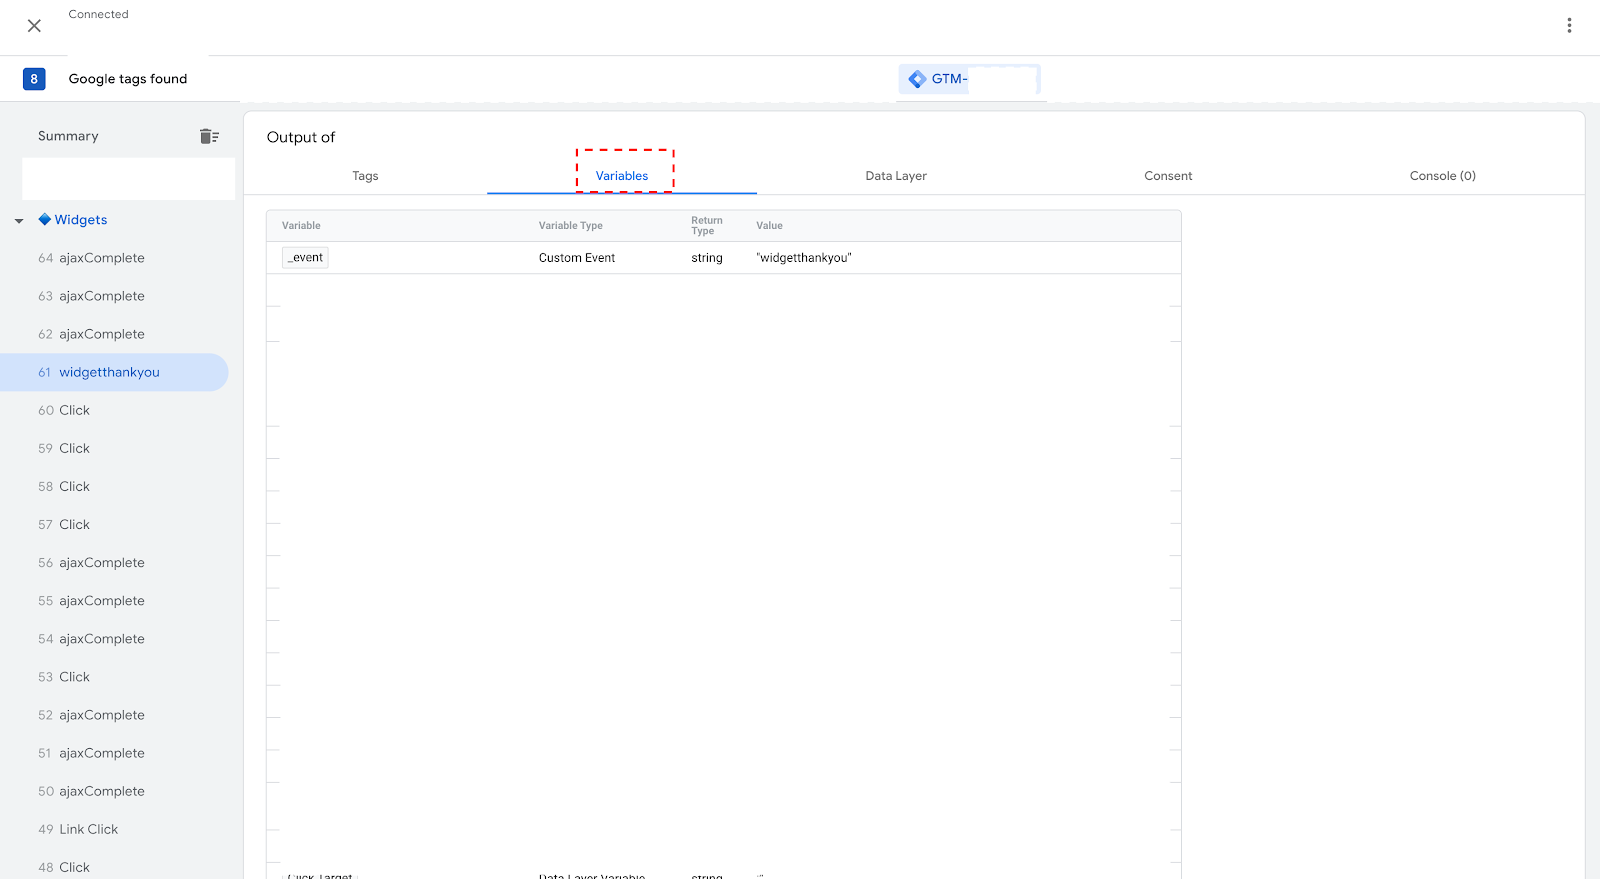Open the three-dot more options menu
The image size is (1600, 879).
[x=1569, y=26]
